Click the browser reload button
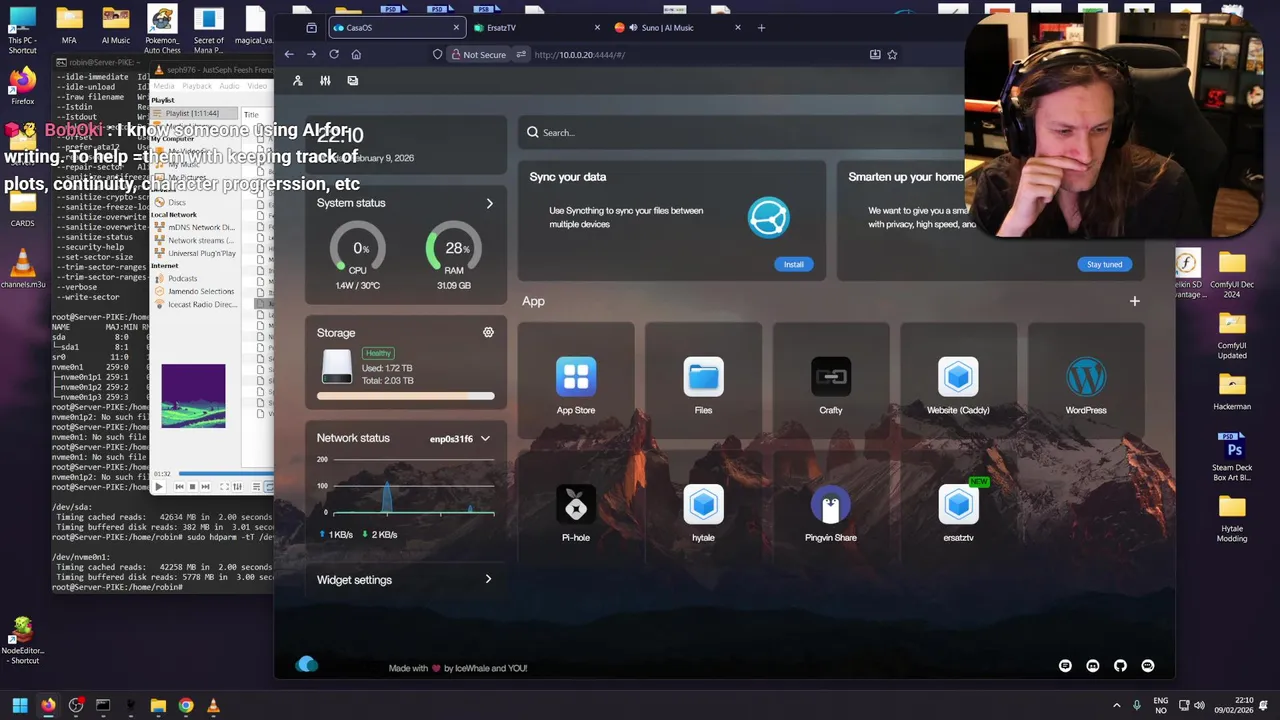1280x720 pixels. click(334, 54)
